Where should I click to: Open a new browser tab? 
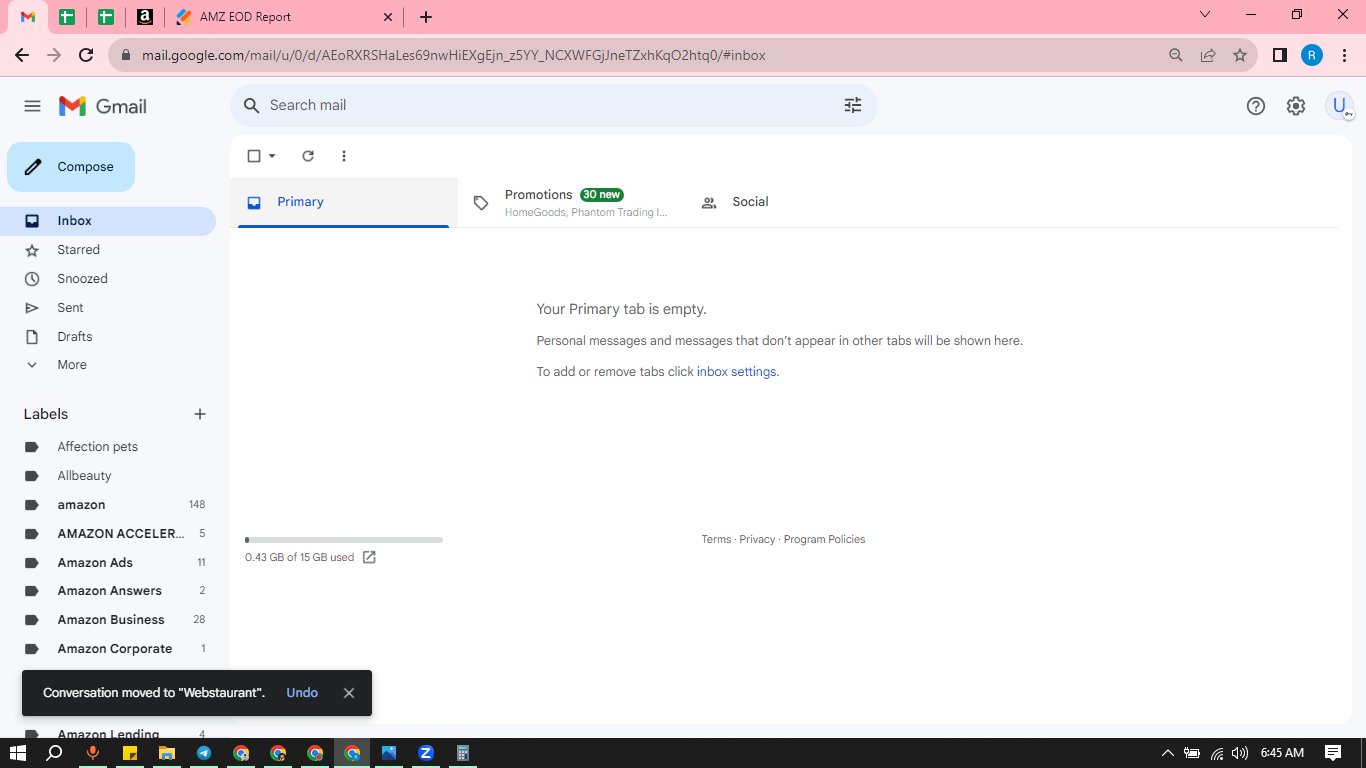click(x=426, y=17)
